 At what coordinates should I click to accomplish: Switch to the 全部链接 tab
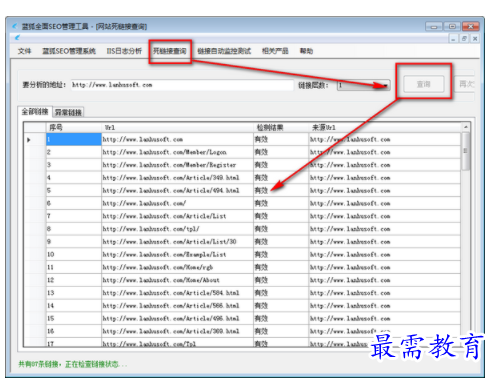(35, 112)
